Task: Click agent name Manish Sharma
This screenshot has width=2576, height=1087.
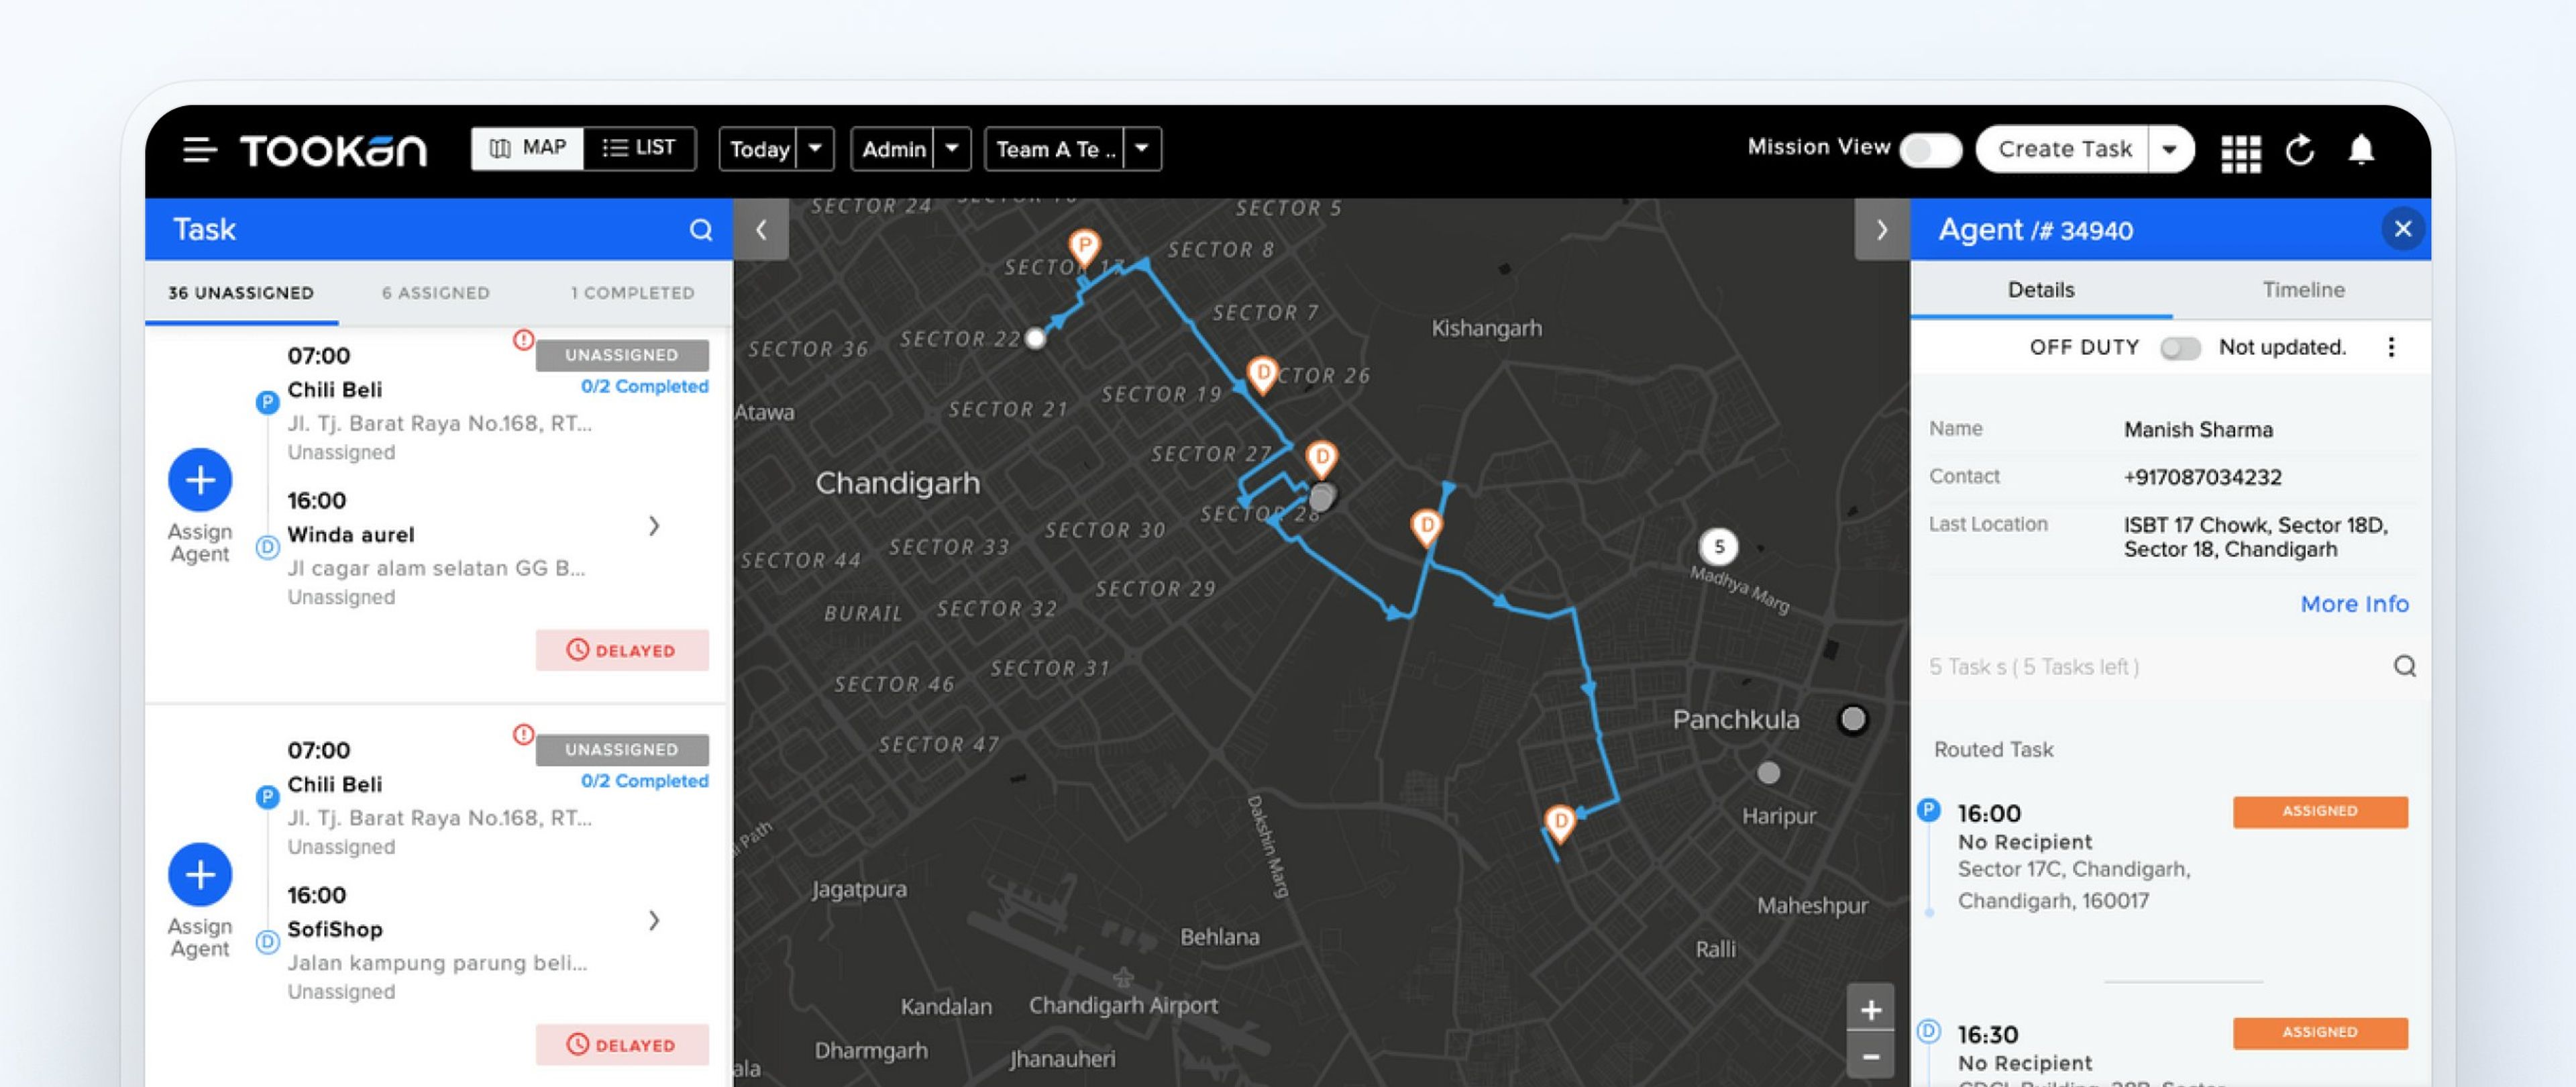Action: click(2198, 430)
